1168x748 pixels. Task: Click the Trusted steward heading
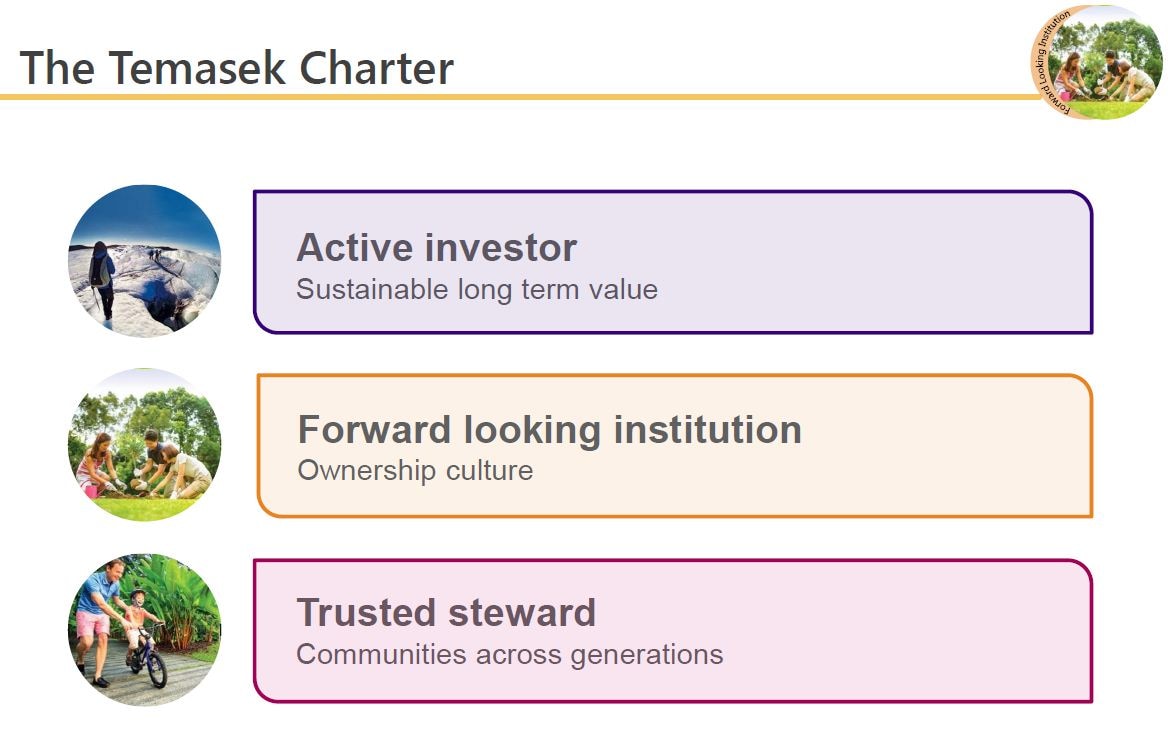click(446, 613)
